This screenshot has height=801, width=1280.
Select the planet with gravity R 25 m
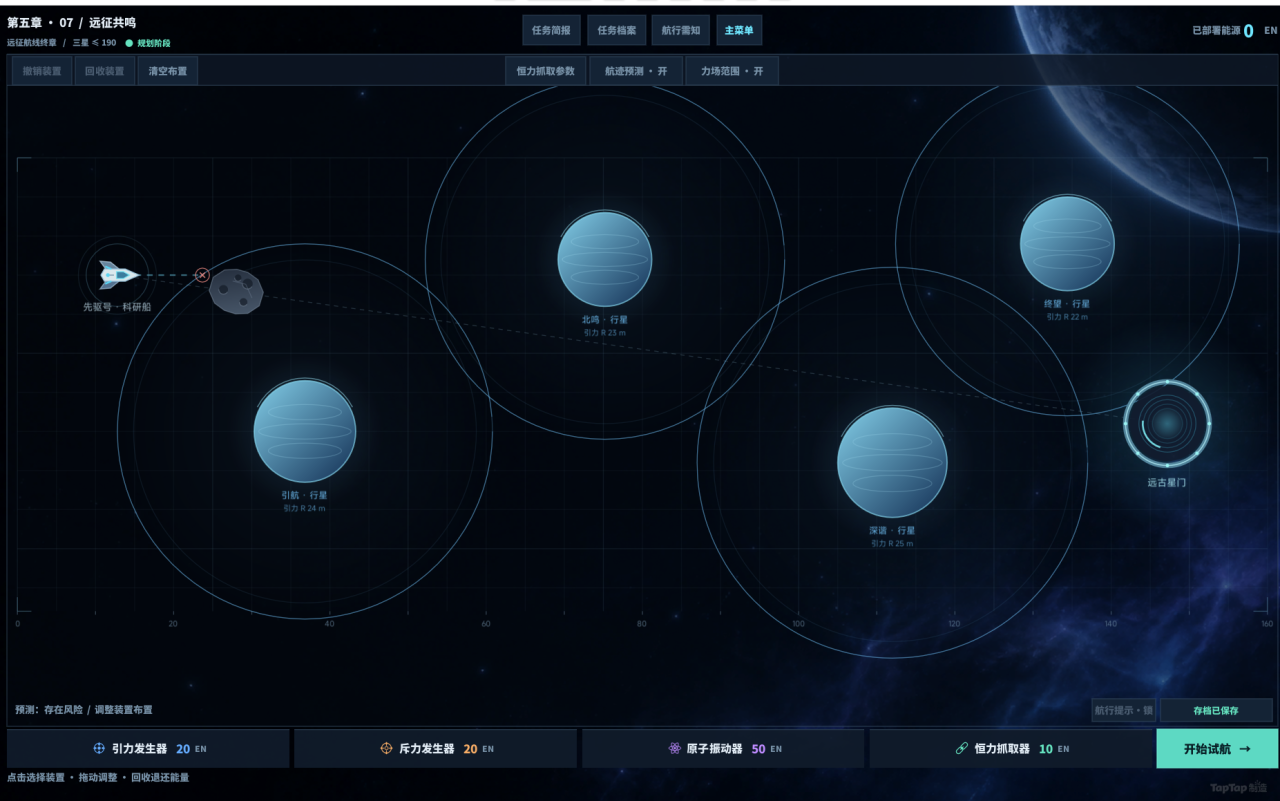(892, 462)
